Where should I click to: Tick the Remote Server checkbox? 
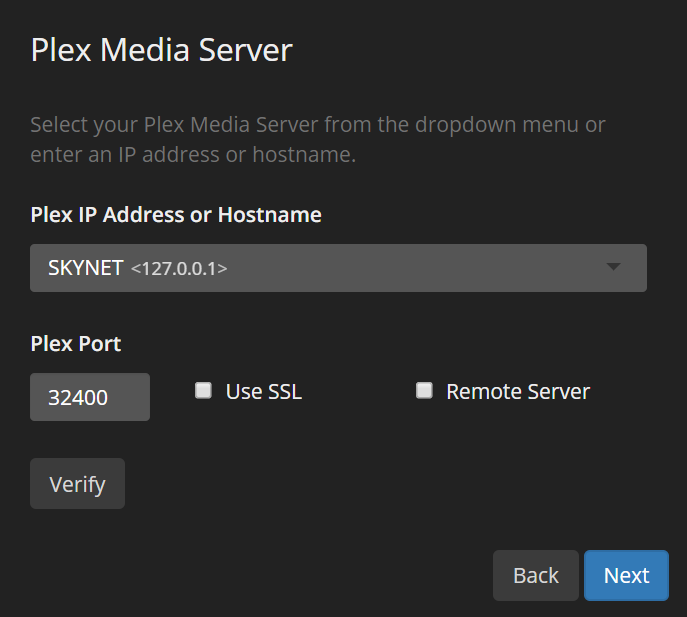pyautogui.click(x=424, y=391)
